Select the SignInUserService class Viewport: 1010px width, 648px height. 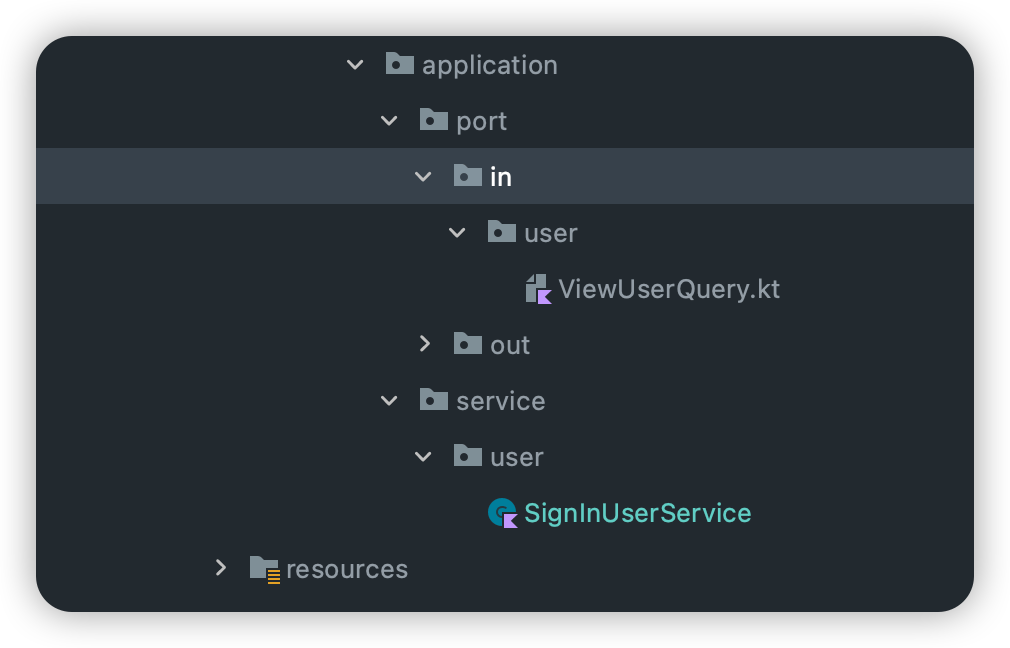pos(637,514)
